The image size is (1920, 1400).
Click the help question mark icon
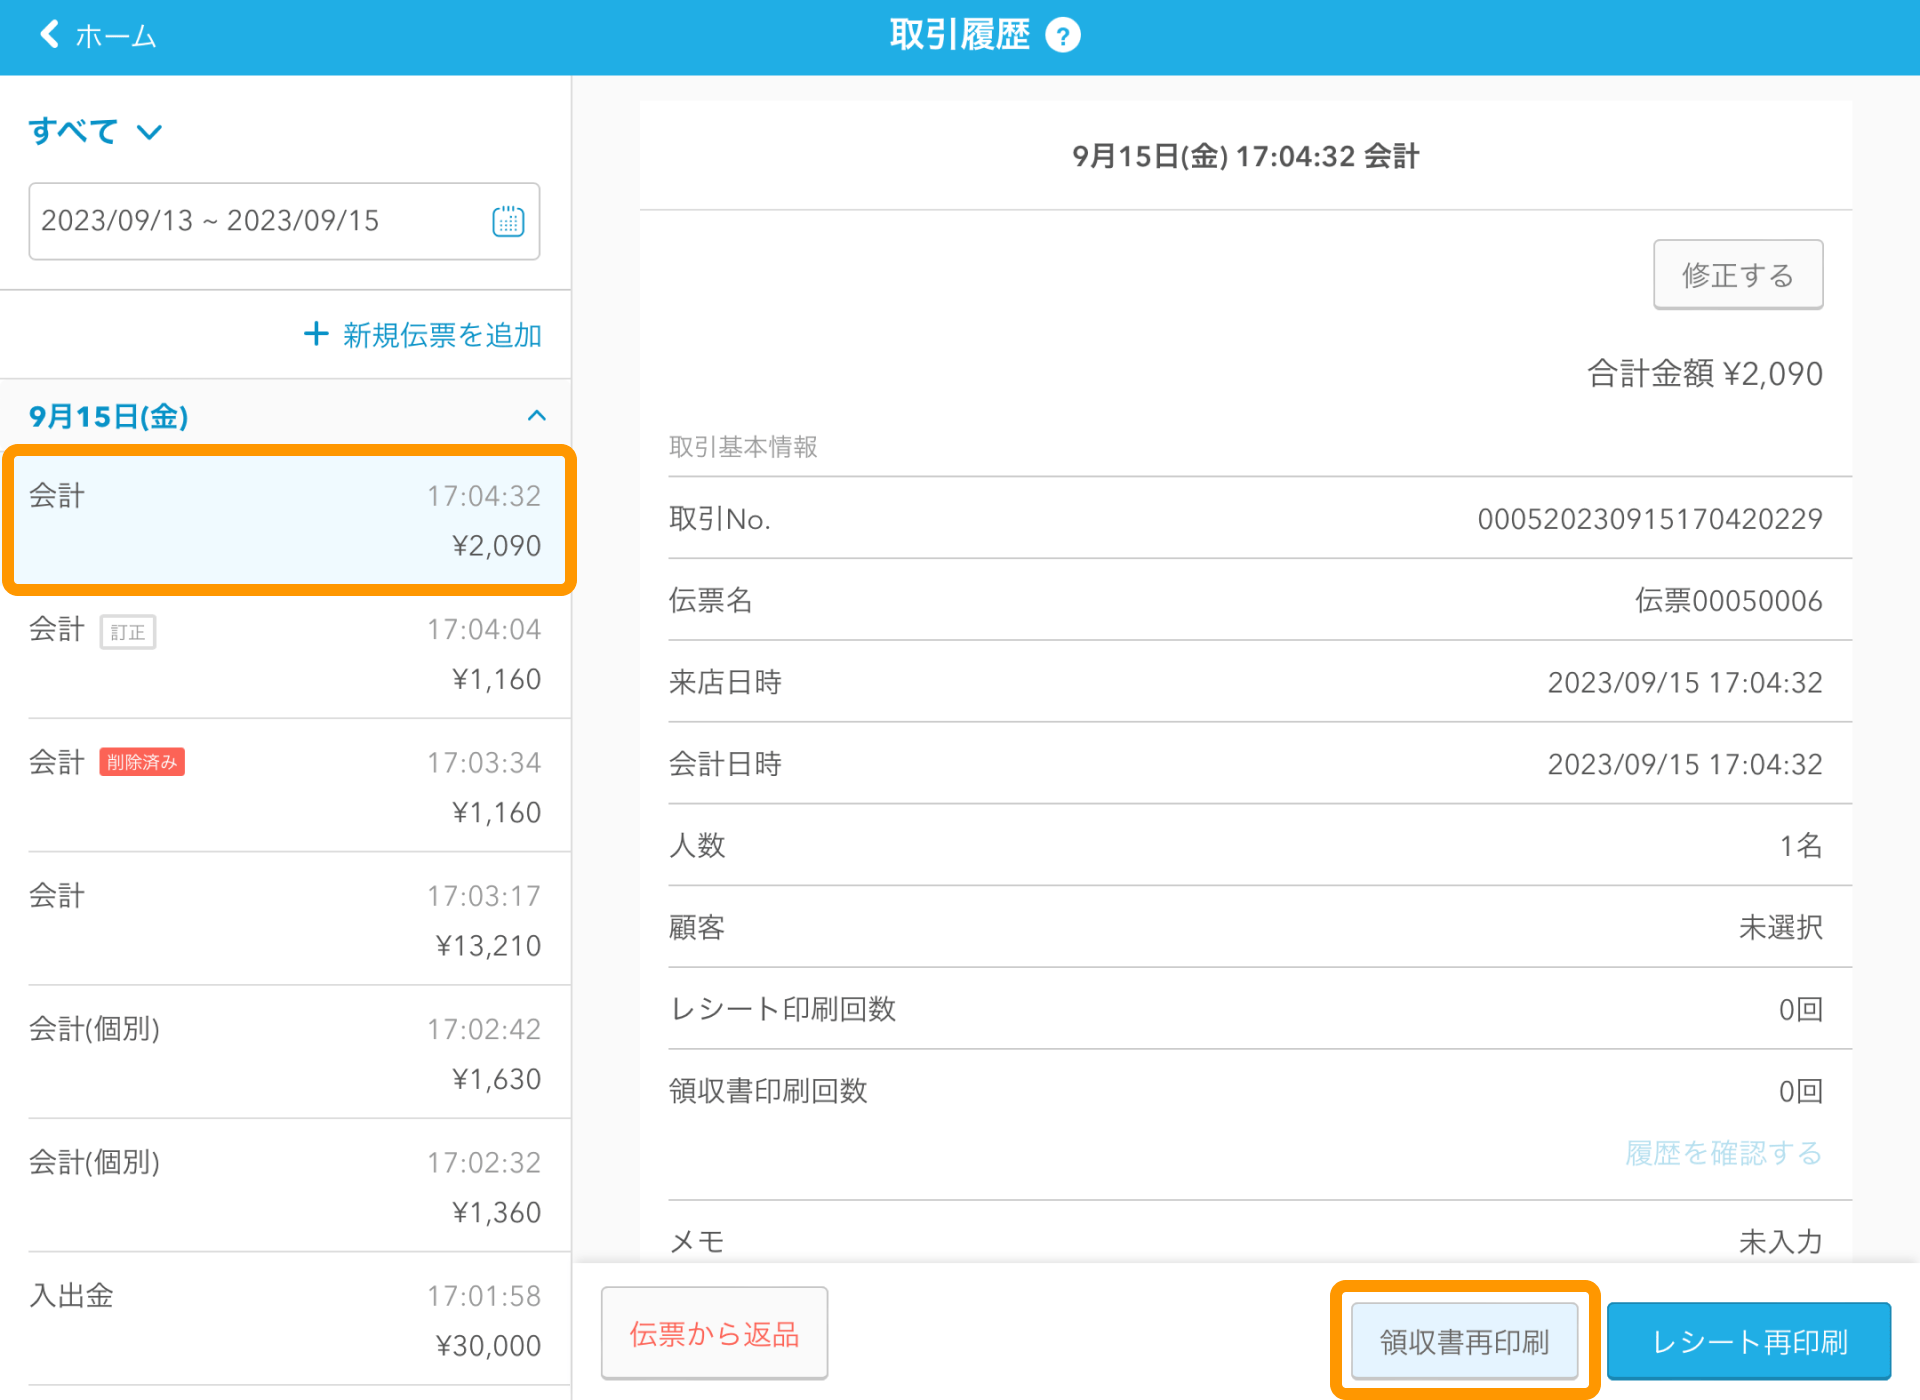tap(1062, 36)
